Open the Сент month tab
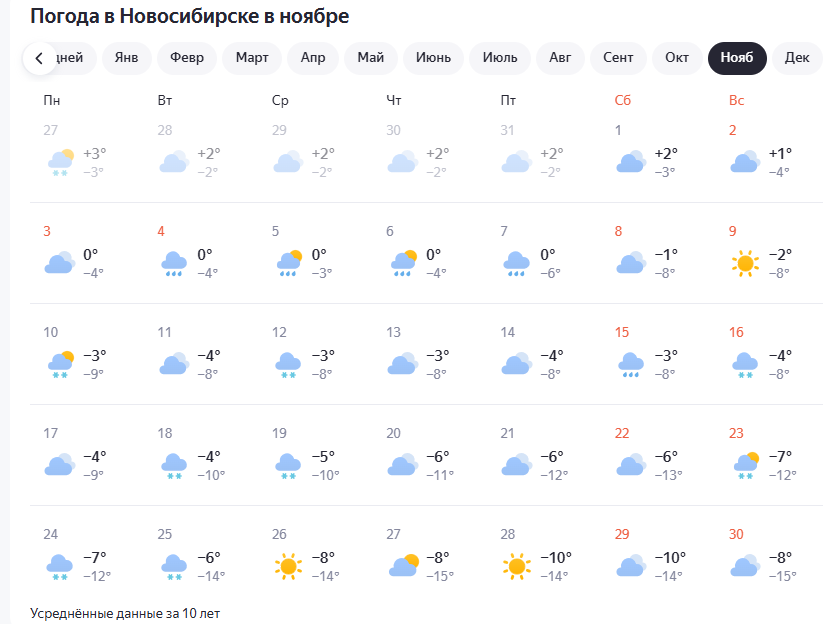This screenshot has width=833, height=624. coord(618,58)
